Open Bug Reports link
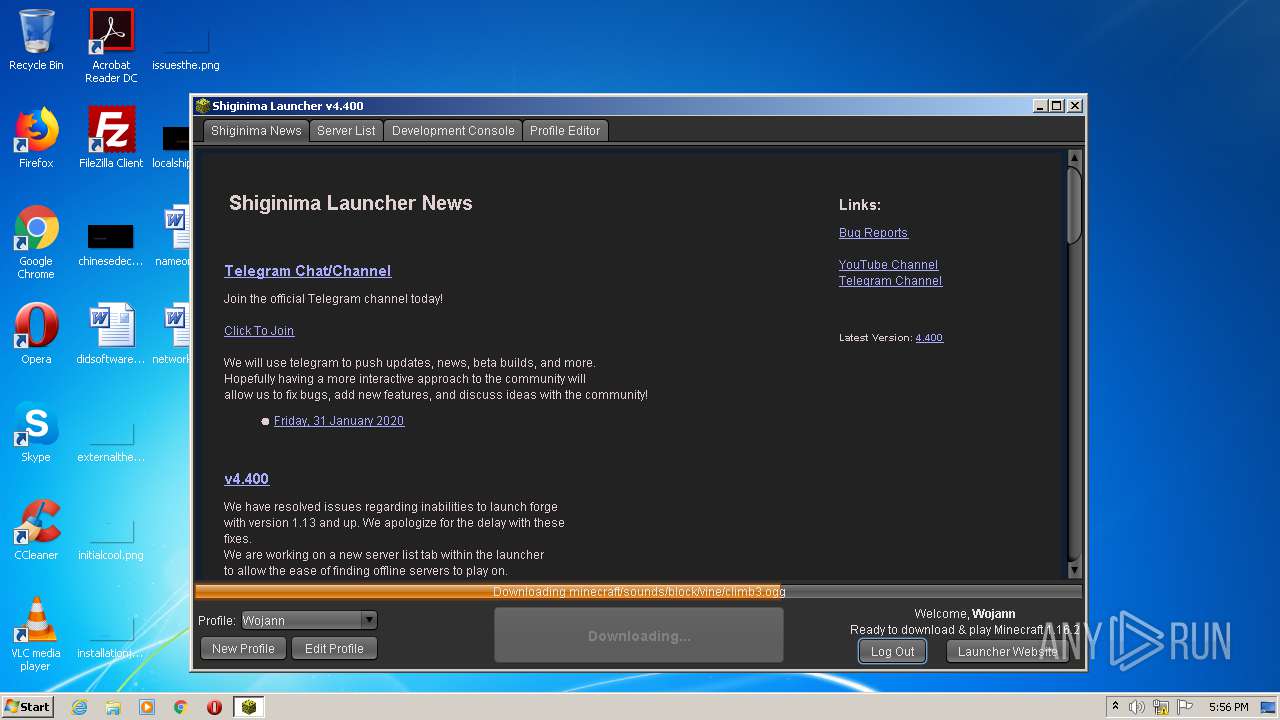Screen dimensions: 1280x720 pos(873,233)
